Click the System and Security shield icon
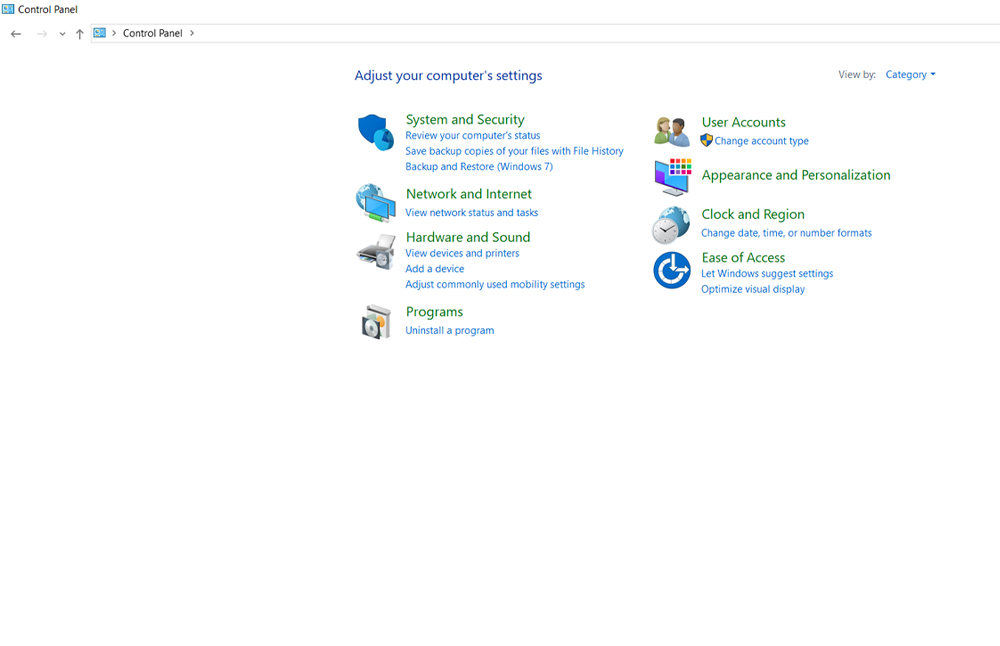The width and height of the screenshot is (1000, 646). pyautogui.click(x=375, y=132)
